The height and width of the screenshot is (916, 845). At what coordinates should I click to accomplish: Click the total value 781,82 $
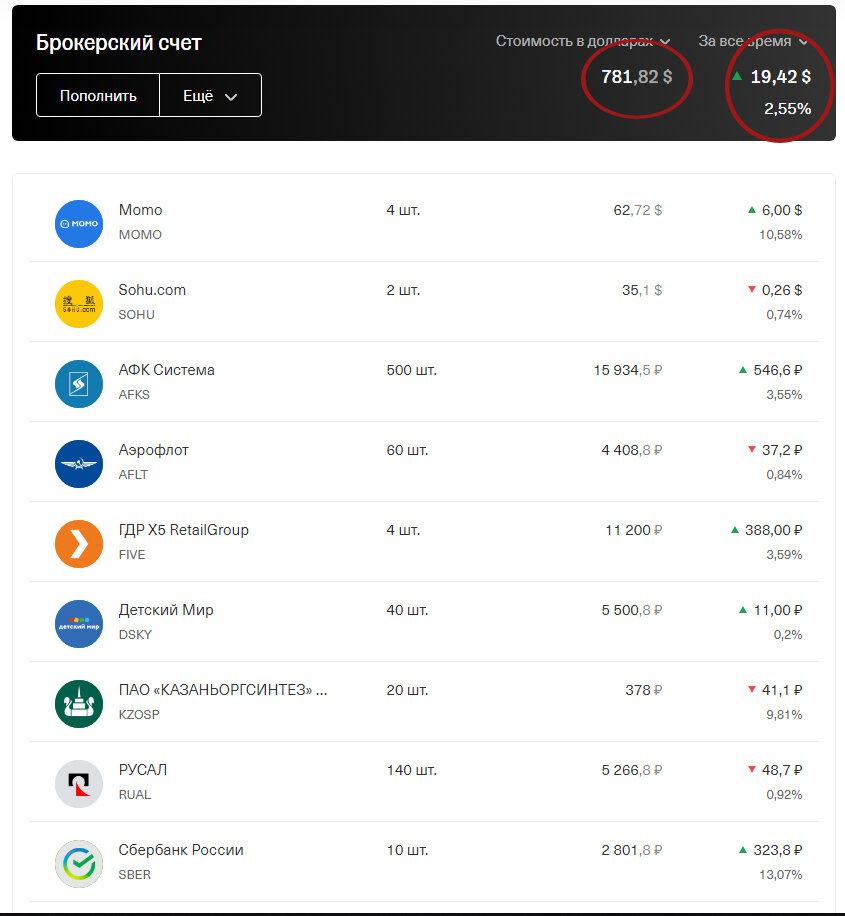(636, 77)
